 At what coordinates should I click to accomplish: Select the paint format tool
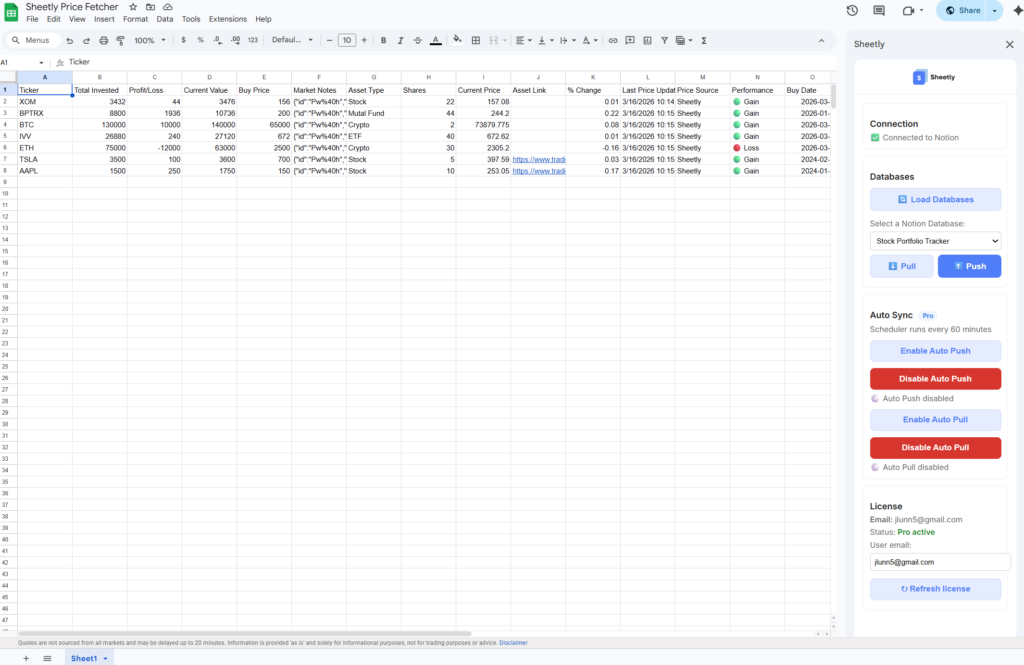pos(121,41)
